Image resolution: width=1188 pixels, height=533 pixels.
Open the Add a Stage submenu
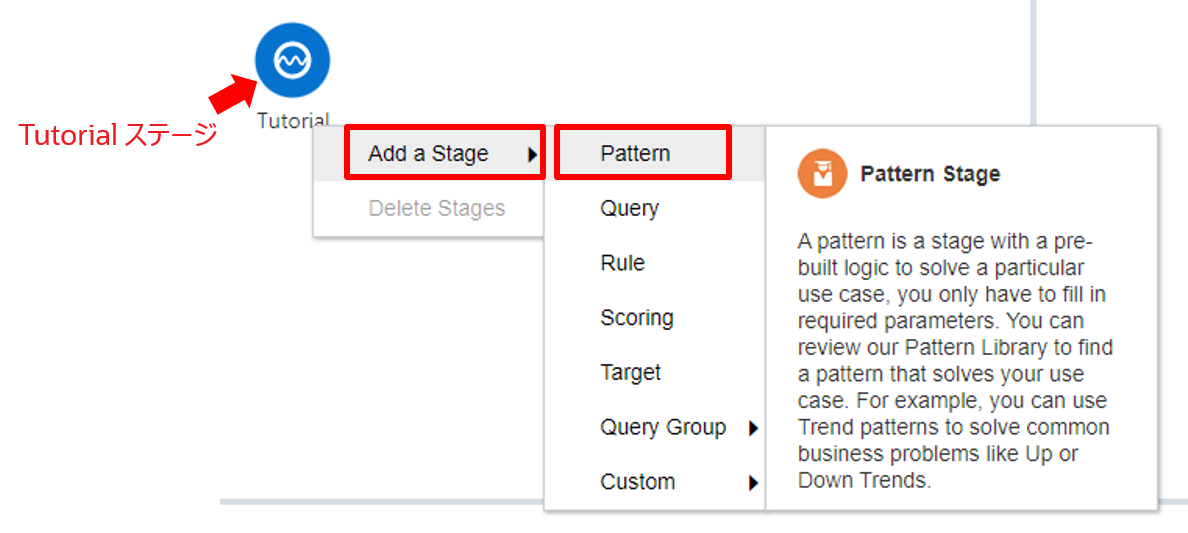pos(428,154)
